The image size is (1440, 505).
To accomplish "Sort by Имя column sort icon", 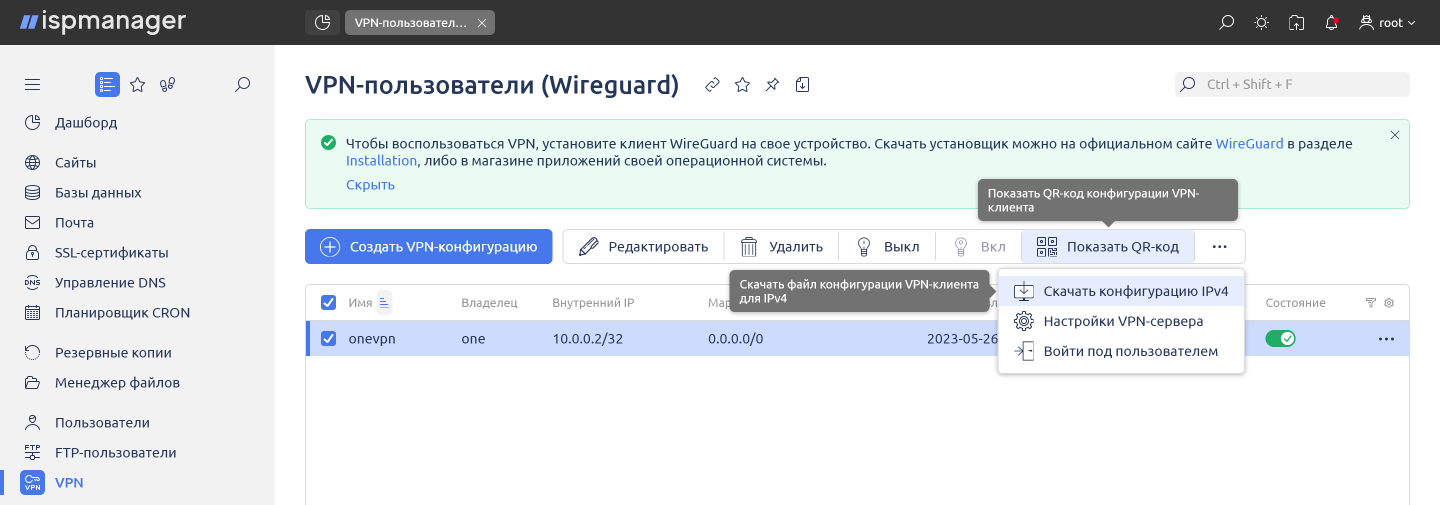I will pos(384,302).
